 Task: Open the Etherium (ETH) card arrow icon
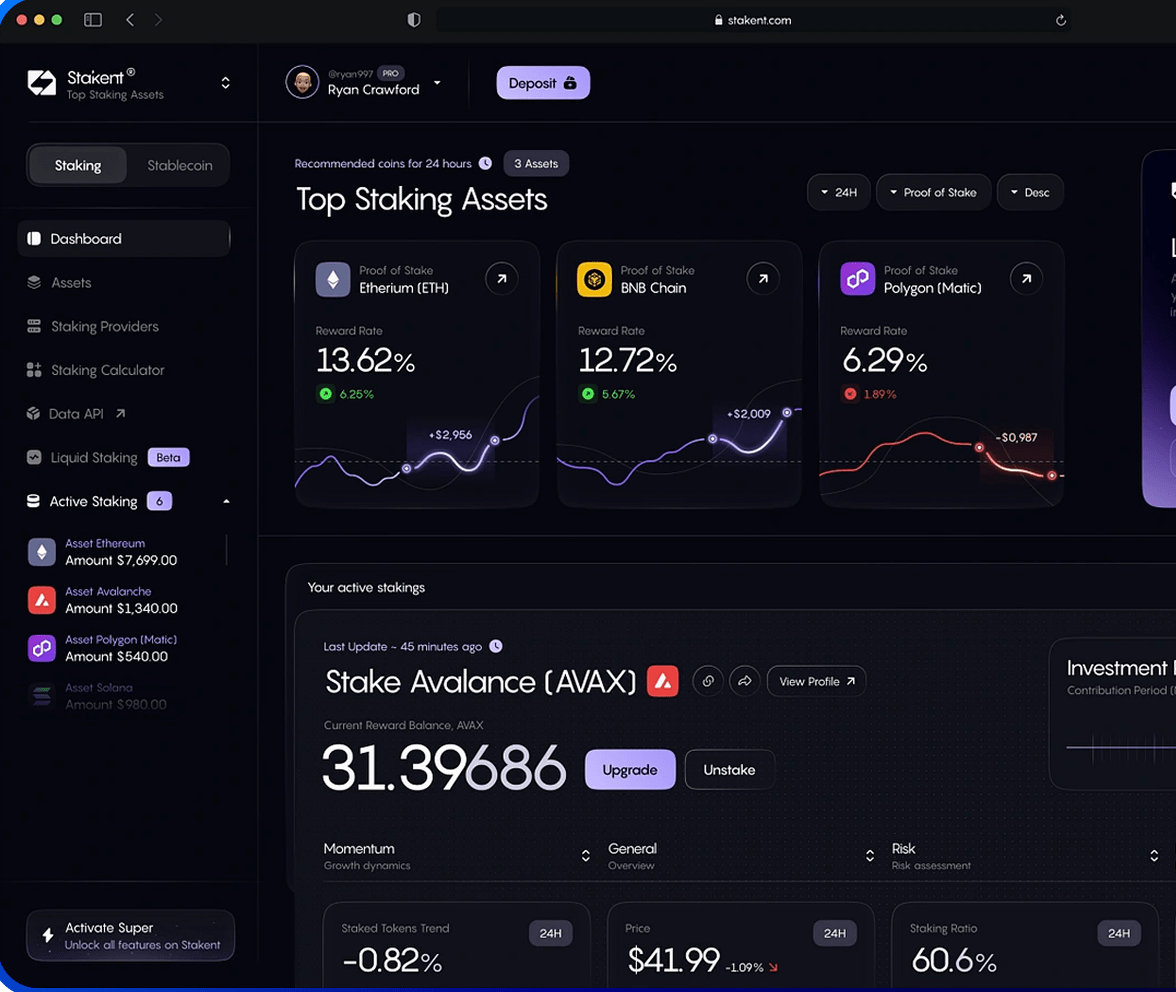pos(502,278)
